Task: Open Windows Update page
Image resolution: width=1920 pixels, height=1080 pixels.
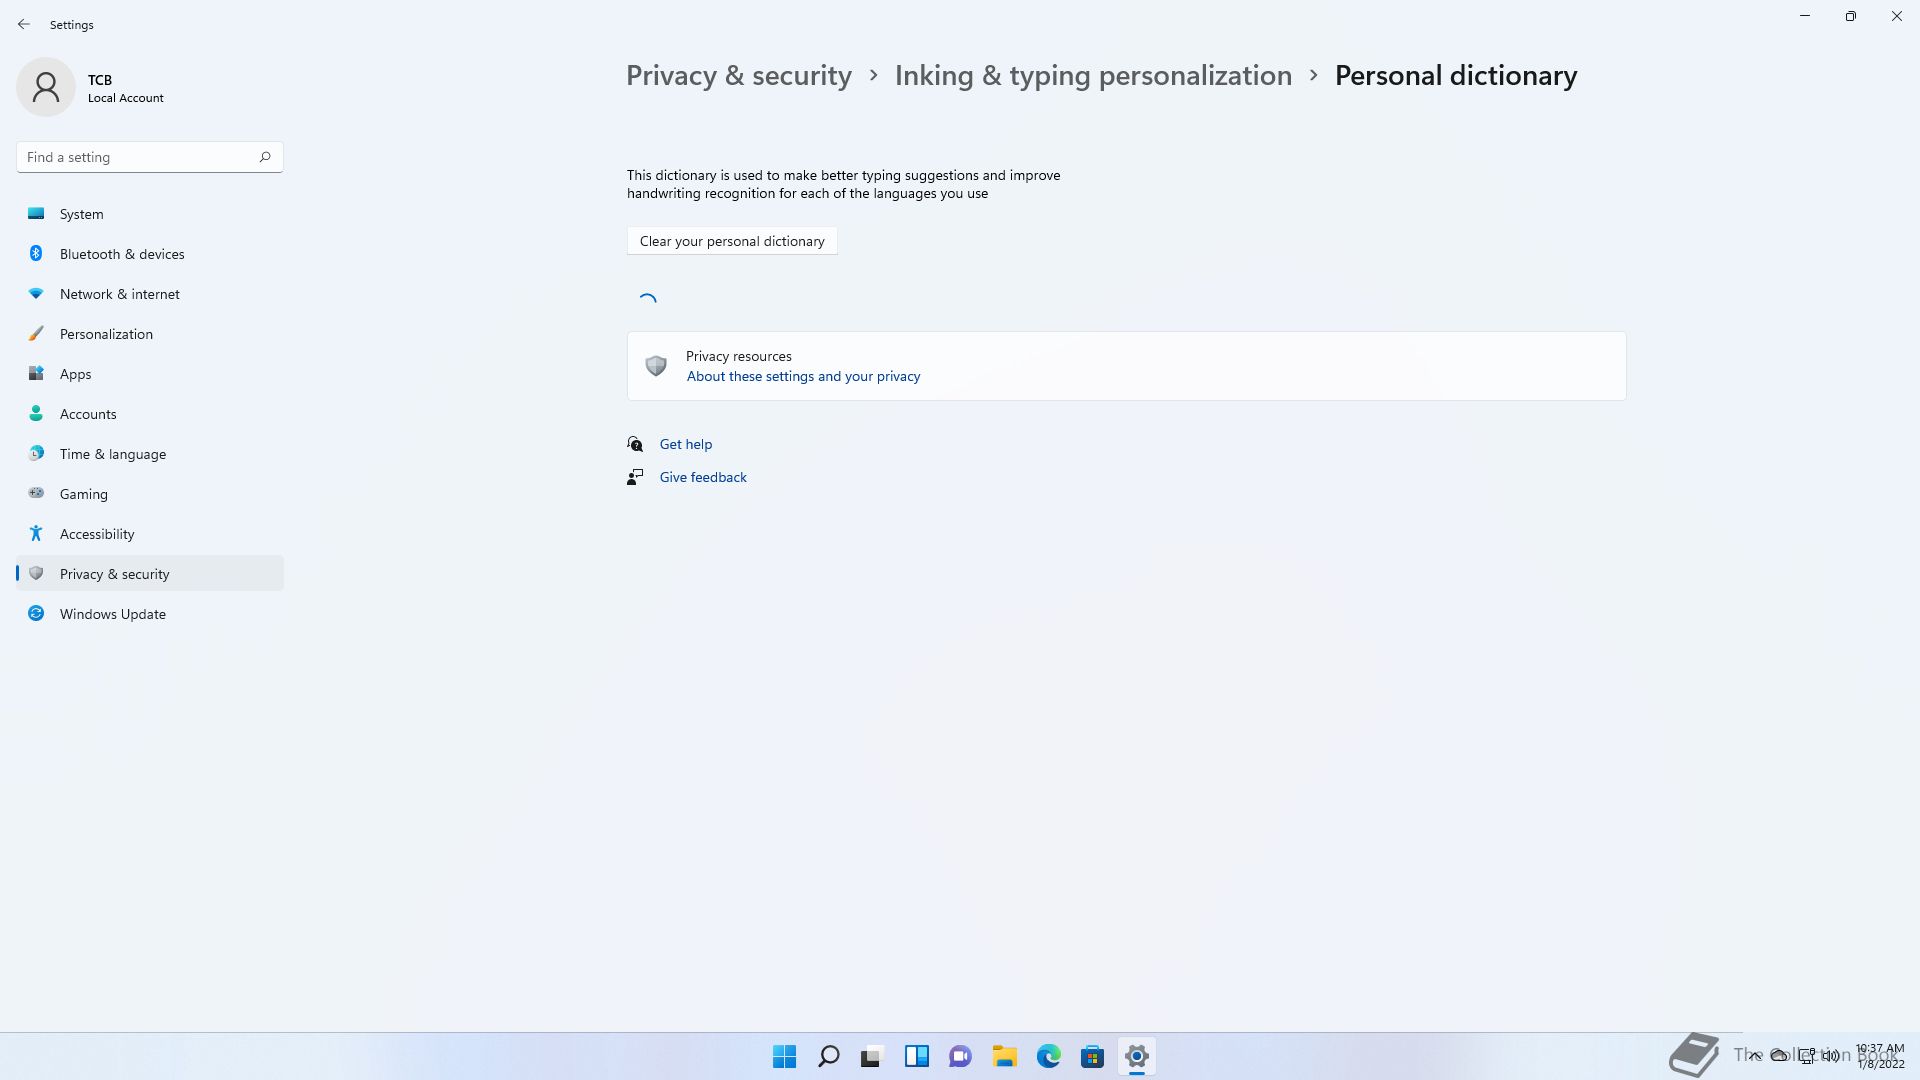Action: point(112,614)
